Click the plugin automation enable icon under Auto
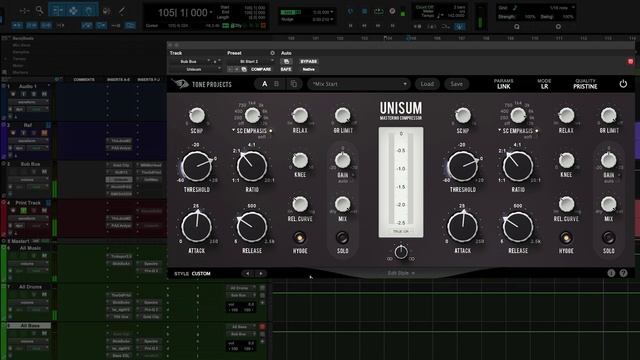Image resolution: width=640 pixels, height=360 pixels. coord(286,62)
